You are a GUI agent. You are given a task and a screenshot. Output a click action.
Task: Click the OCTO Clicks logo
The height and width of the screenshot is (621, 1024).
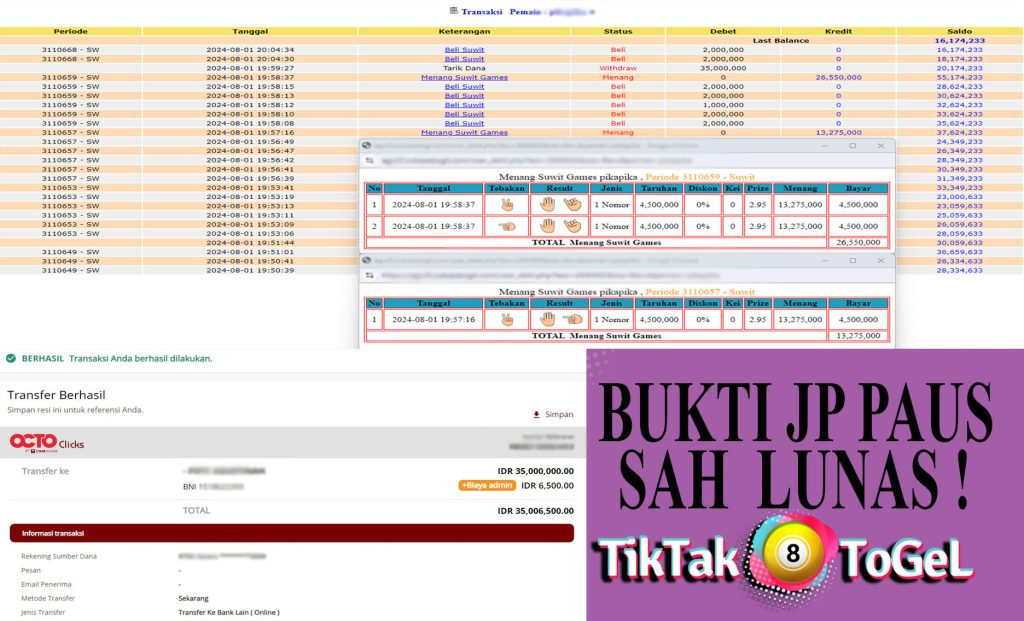47,442
